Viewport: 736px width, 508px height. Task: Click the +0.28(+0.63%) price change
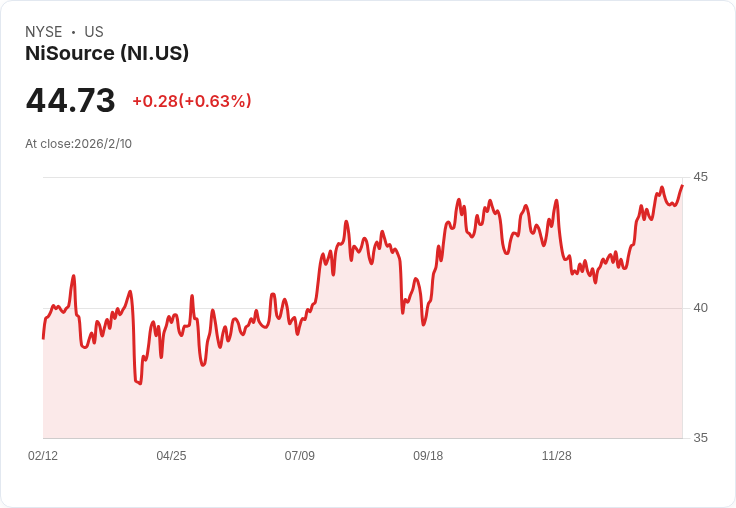pos(192,101)
